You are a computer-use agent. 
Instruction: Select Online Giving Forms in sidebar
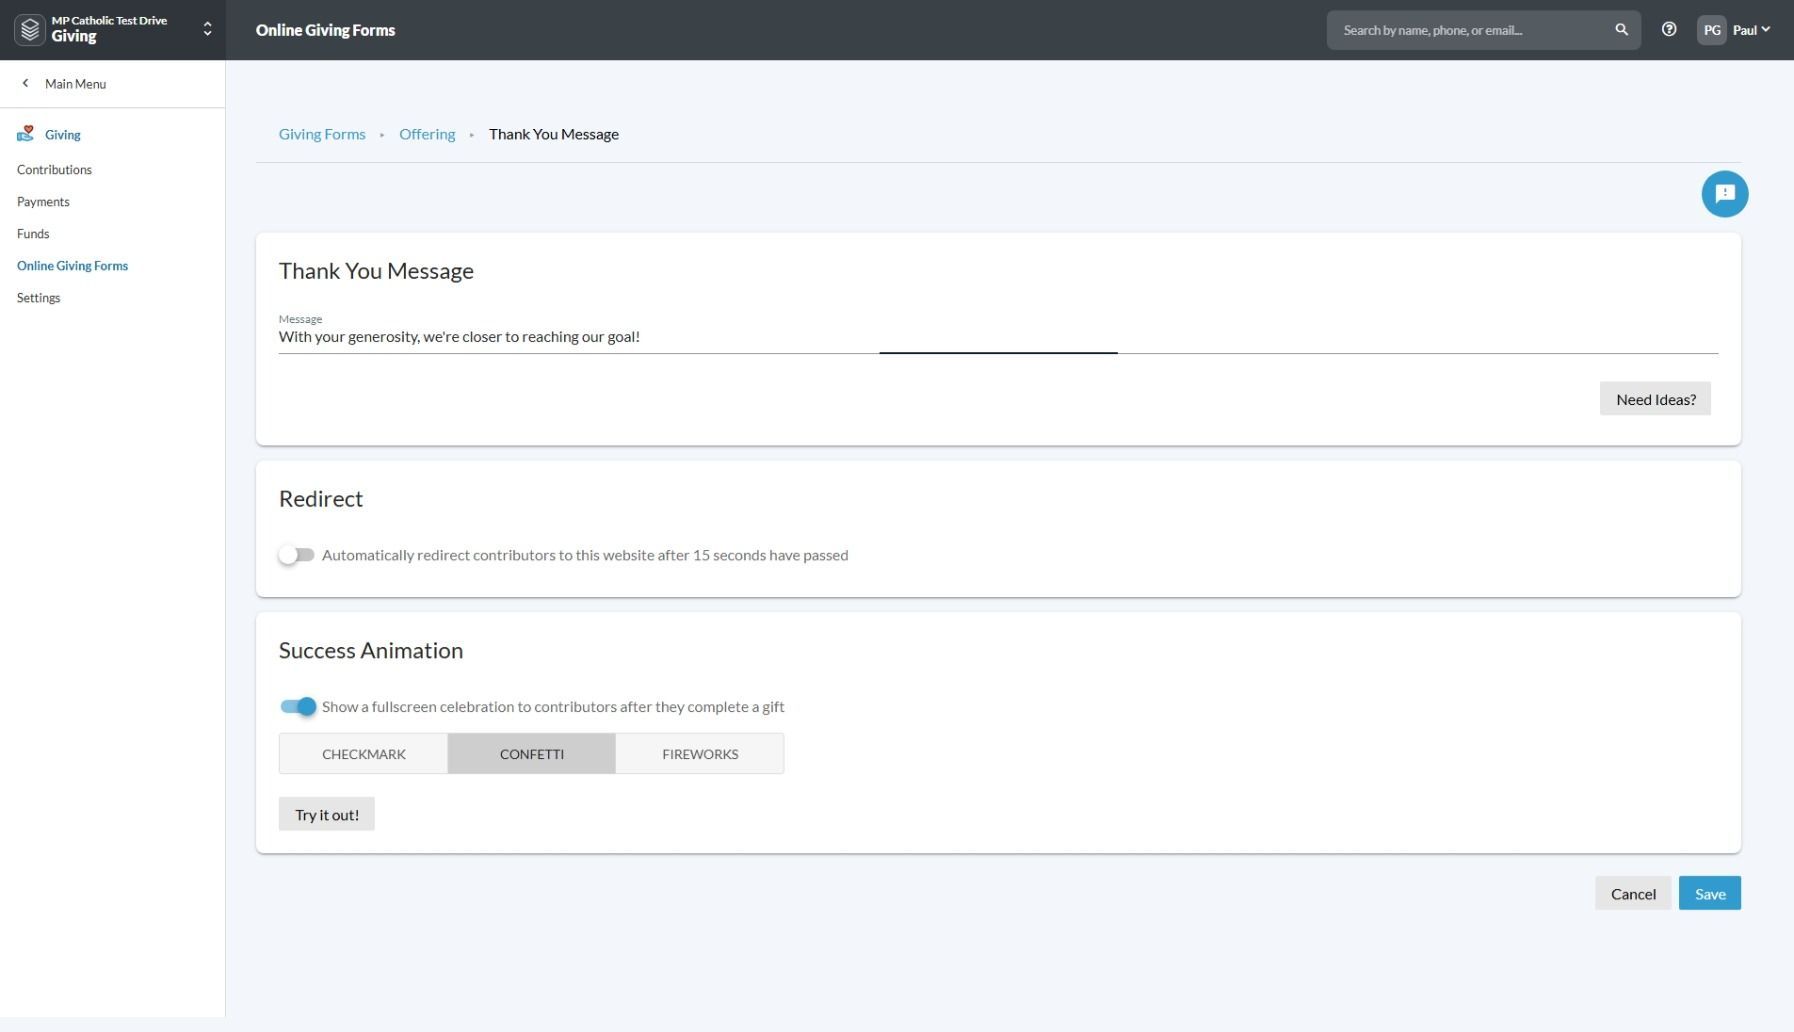click(x=72, y=266)
